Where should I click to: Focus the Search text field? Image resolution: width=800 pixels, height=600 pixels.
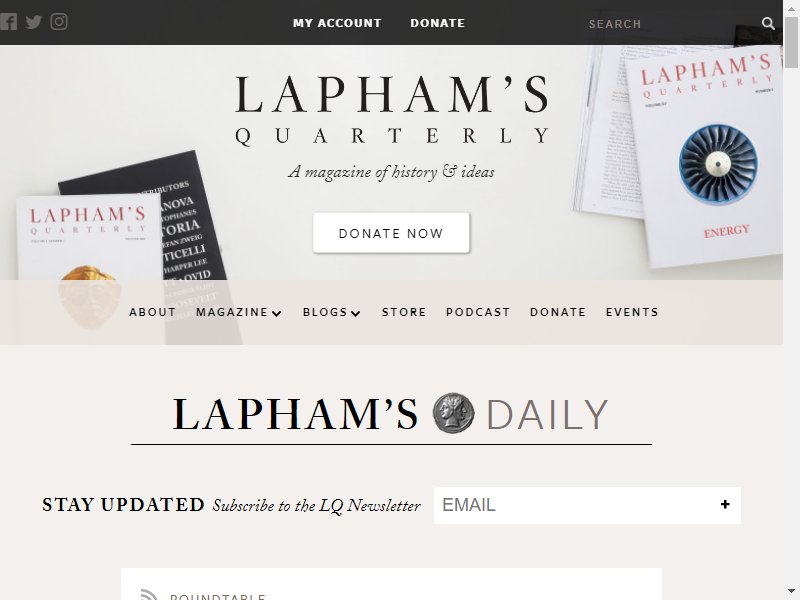669,23
